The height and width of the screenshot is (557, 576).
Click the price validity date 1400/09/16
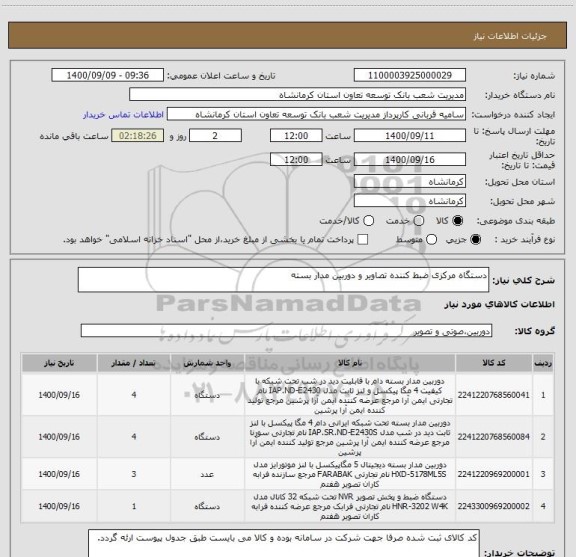click(410, 159)
